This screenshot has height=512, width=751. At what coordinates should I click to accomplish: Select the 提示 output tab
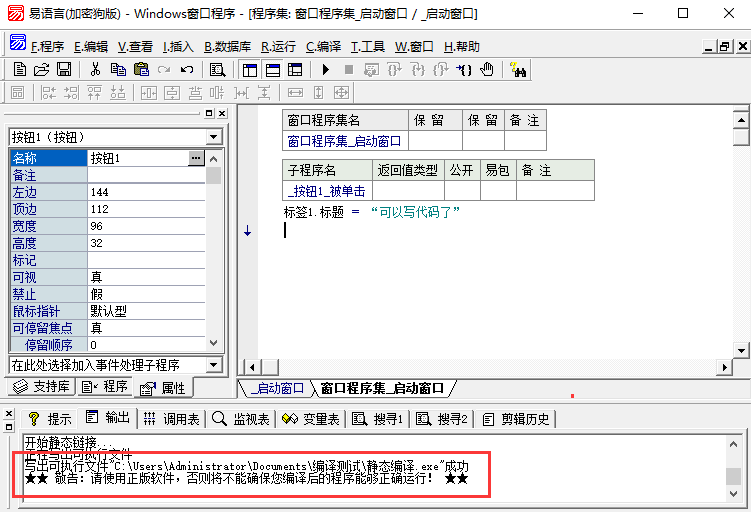tap(50, 418)
